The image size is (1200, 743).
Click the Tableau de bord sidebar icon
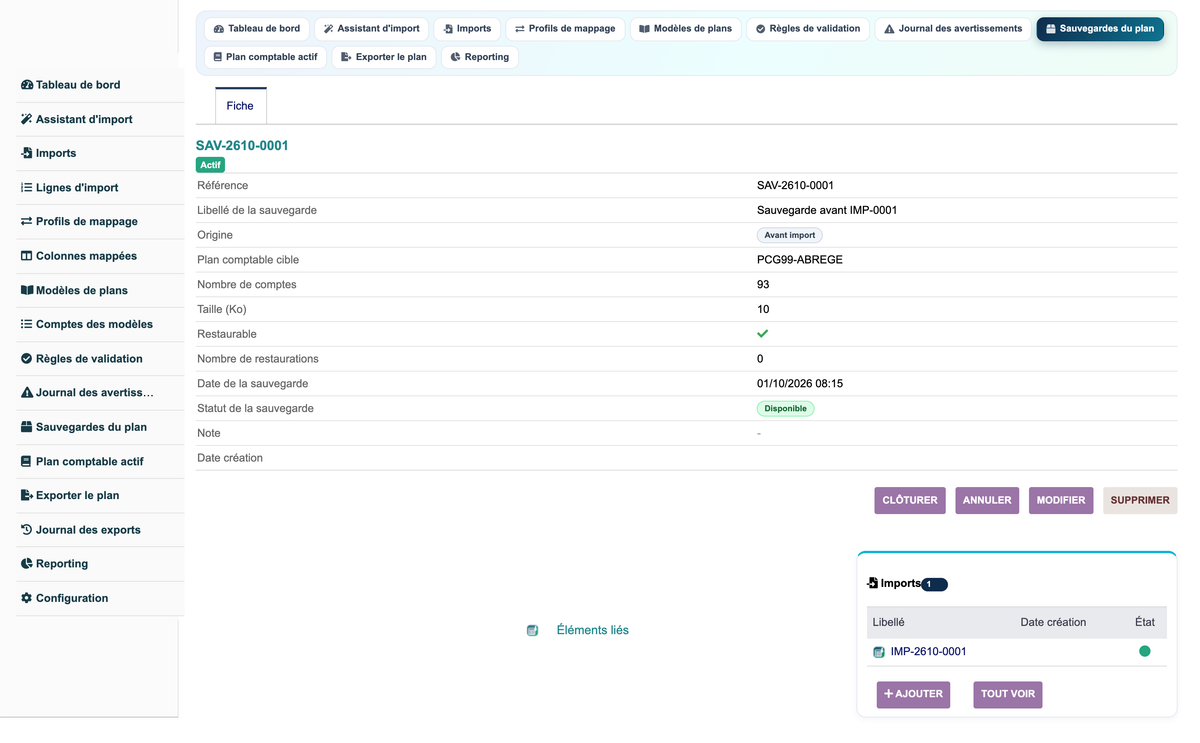27,85
